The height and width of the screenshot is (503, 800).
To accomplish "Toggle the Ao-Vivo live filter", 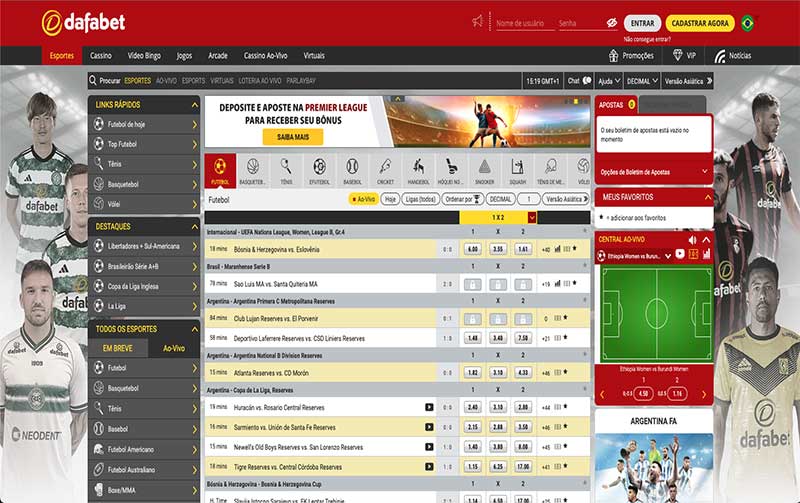I will pos(363,199).
